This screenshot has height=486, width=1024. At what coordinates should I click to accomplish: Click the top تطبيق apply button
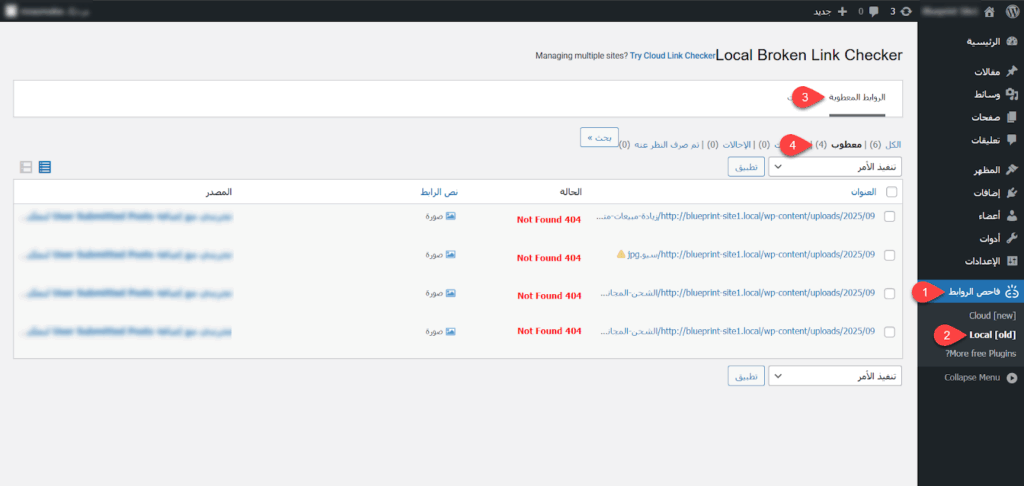pyautogui.click(x=746, y=167)
